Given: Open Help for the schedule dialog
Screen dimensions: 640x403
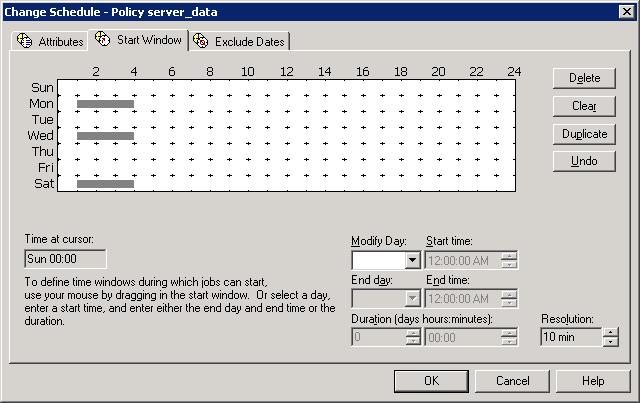Looking at the screenshot, I should point(593,381).
